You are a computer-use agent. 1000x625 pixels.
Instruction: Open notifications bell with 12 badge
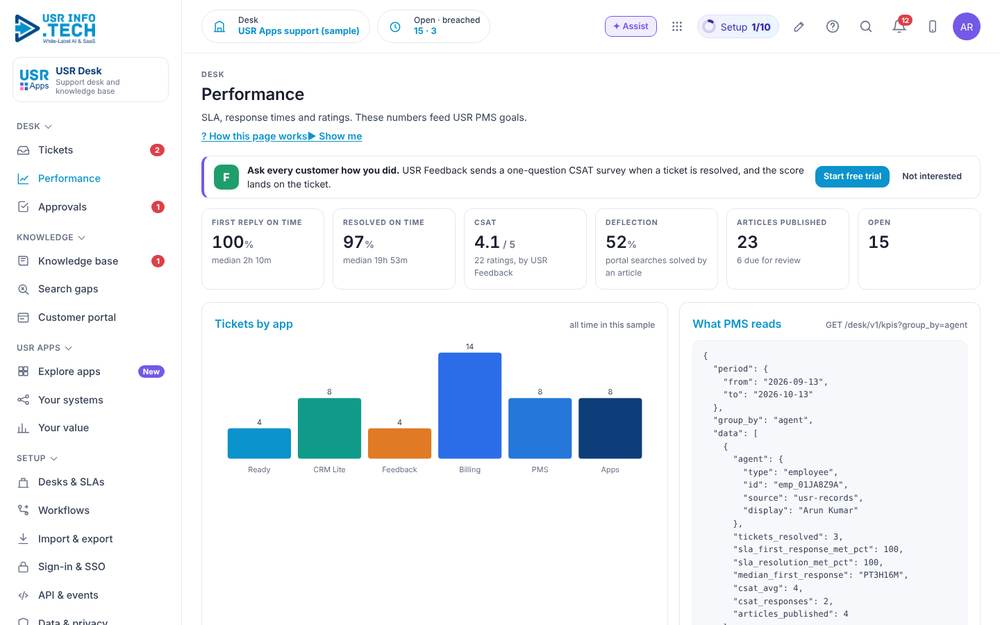pos(900,26)
